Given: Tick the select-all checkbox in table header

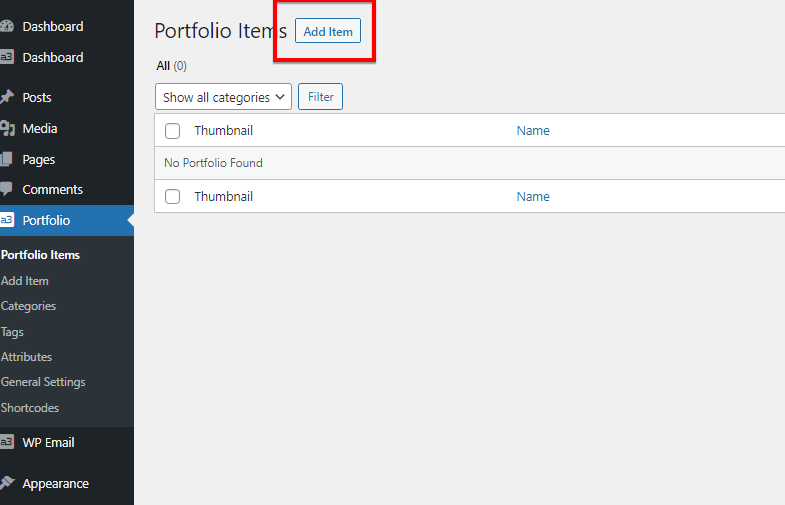Looking at the screenshot, I should click(x=172, y=131).
